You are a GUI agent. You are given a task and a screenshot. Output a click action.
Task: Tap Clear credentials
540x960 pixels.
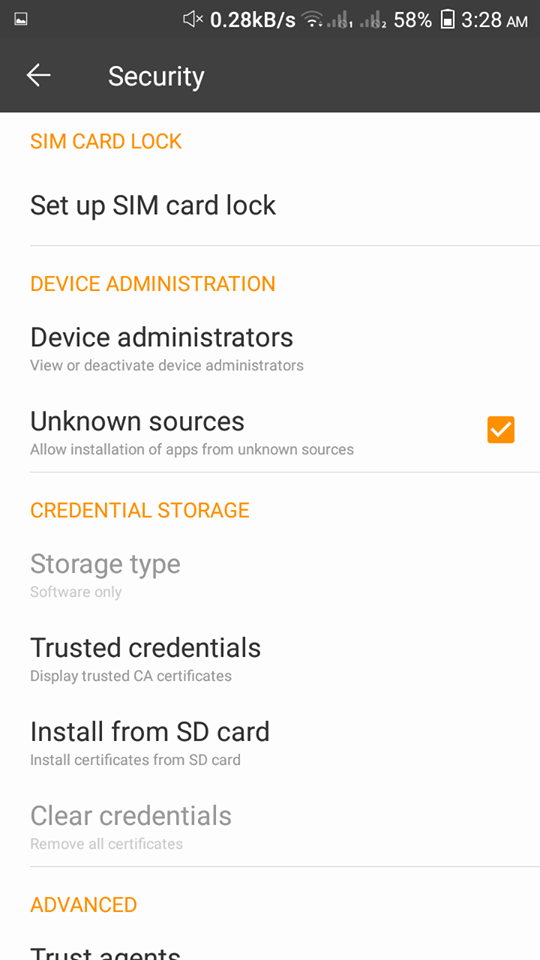270,826
